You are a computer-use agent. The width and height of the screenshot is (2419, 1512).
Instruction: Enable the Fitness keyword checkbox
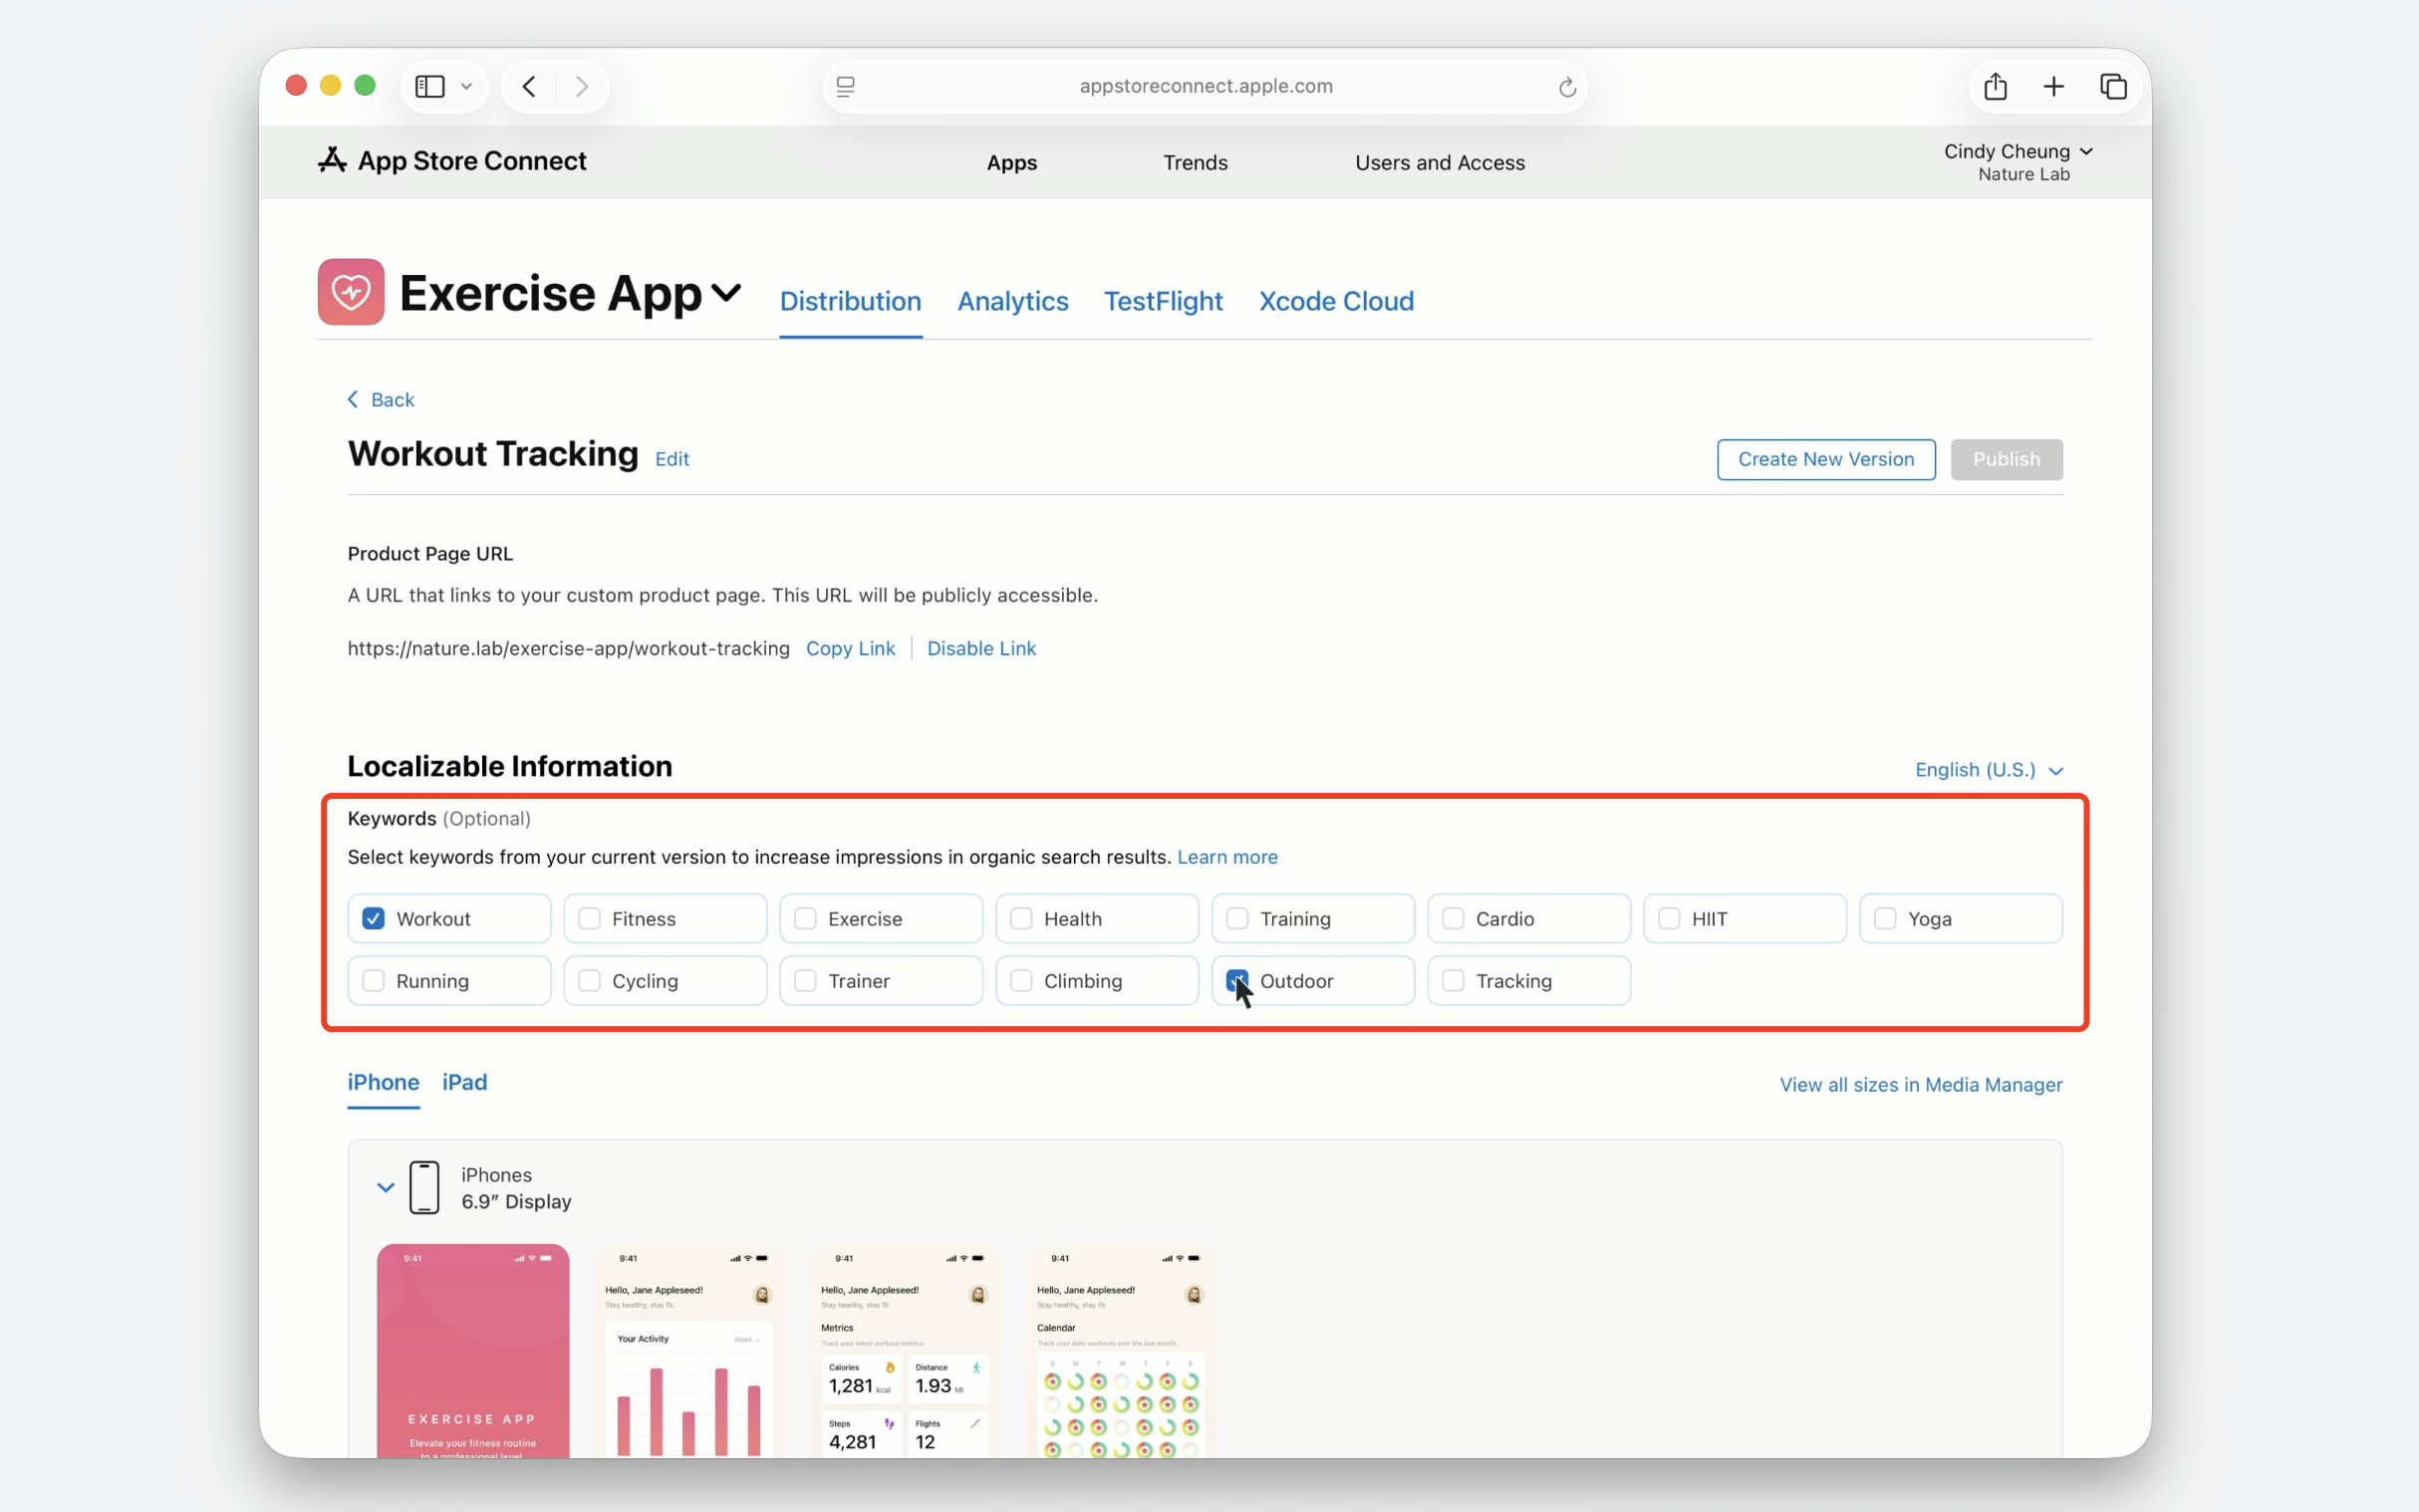[x=589, y=918]
